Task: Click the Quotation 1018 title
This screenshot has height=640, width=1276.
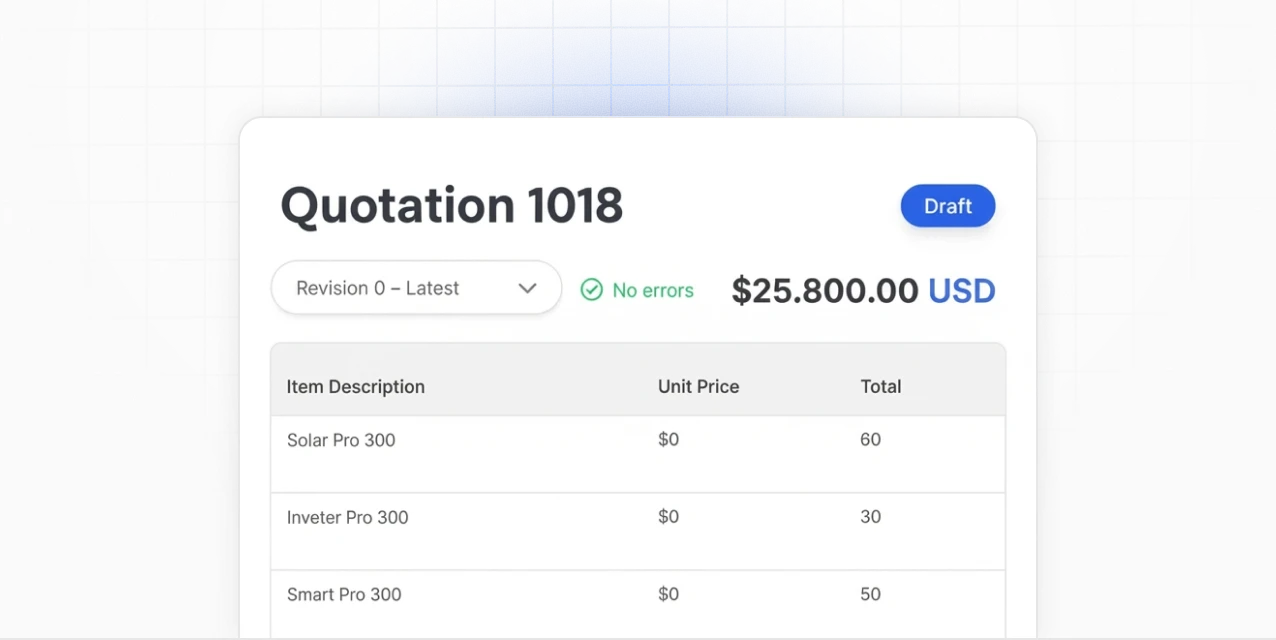Action: click(x=452, y=205)
